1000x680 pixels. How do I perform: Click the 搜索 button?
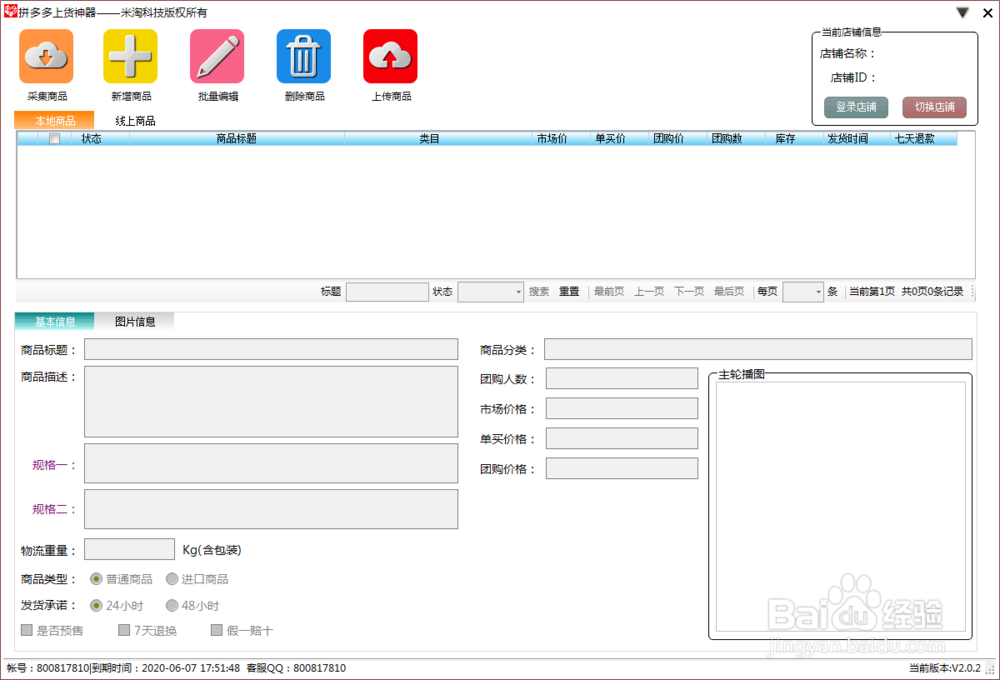pos(539,292)
